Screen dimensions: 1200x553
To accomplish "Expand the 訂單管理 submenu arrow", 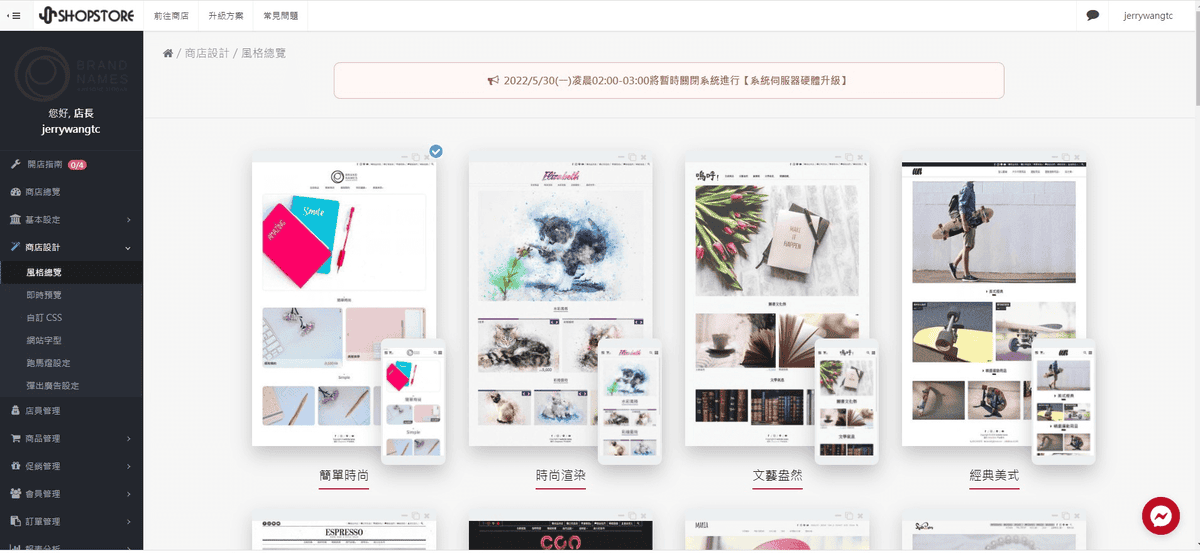I will coord(129,521).
